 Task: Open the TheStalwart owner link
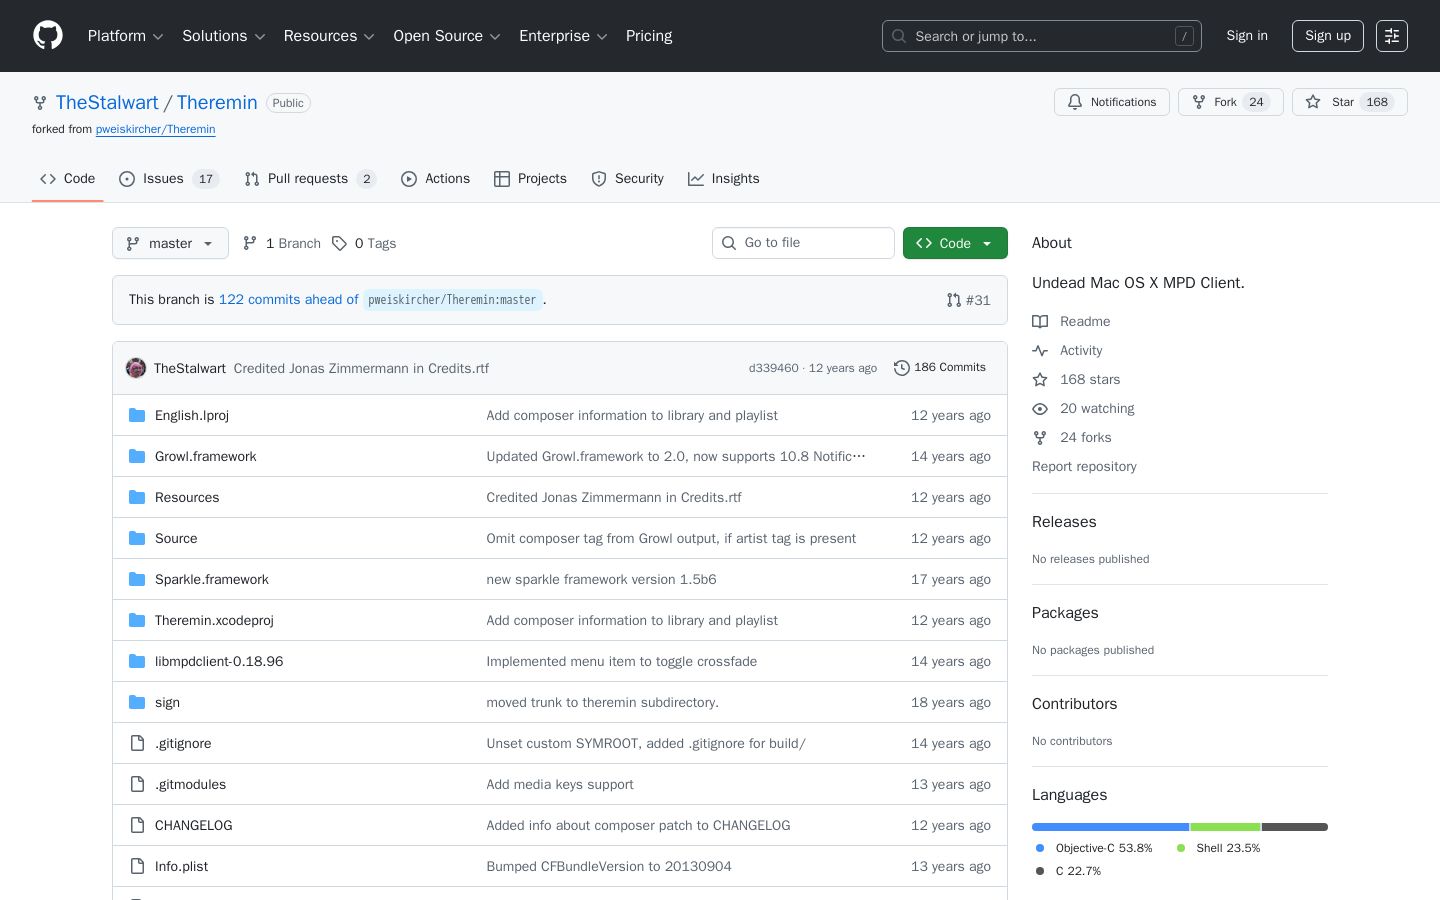(x=107, y=103)
